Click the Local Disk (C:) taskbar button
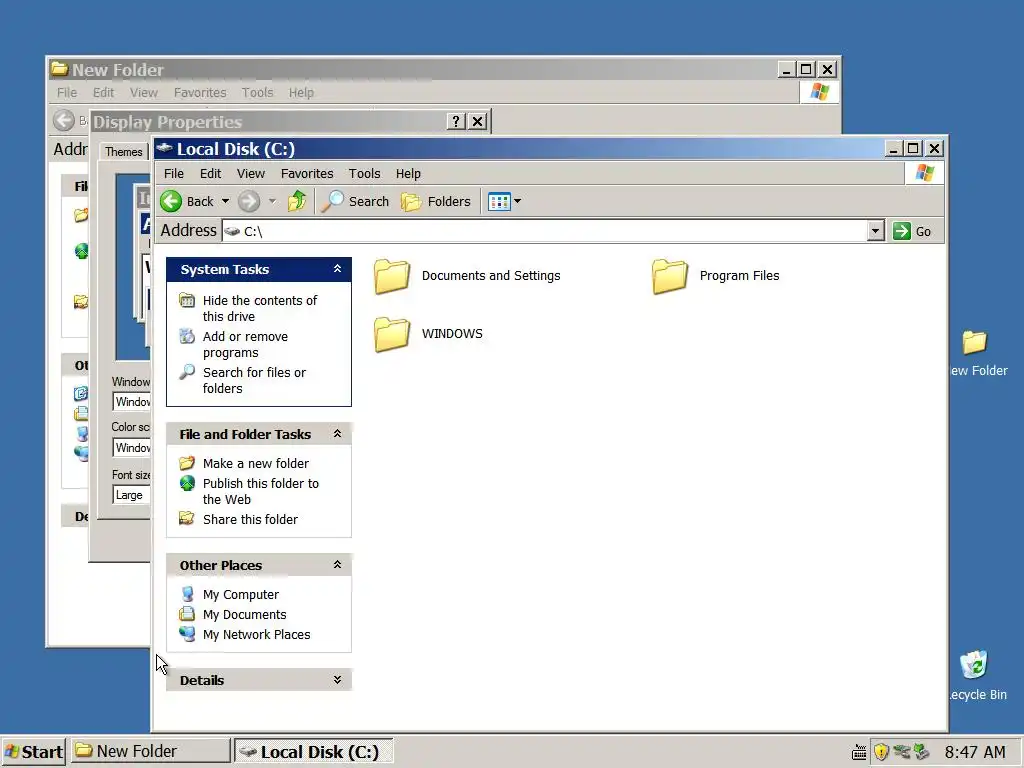The height and width of the screenshot is (768, 1024). [x=313, y=752]
